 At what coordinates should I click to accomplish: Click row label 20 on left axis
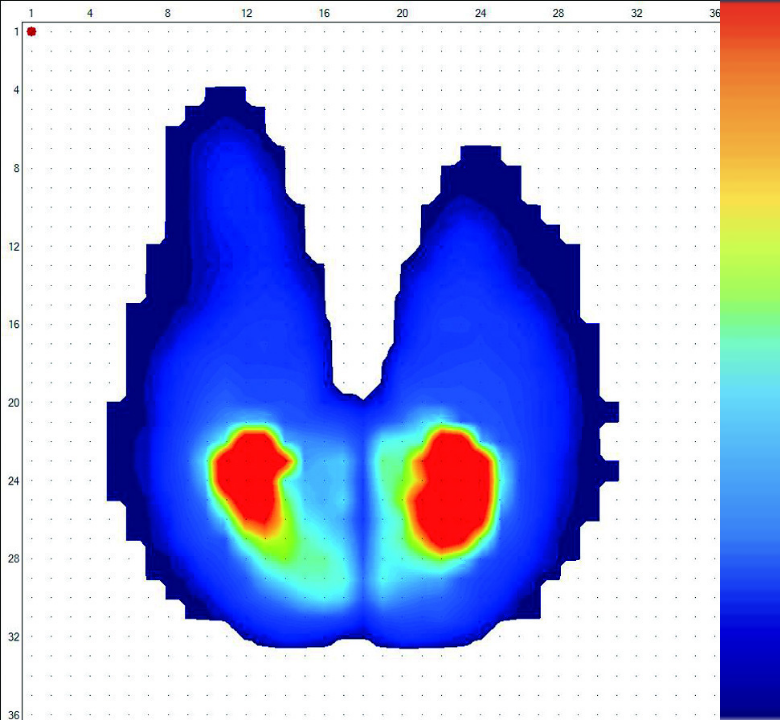(x=14, y=403)
